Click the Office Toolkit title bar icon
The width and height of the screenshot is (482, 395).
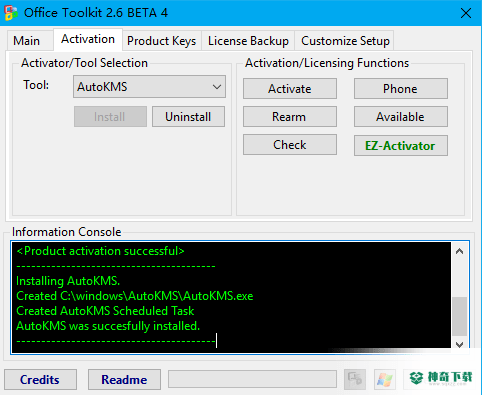11,13
